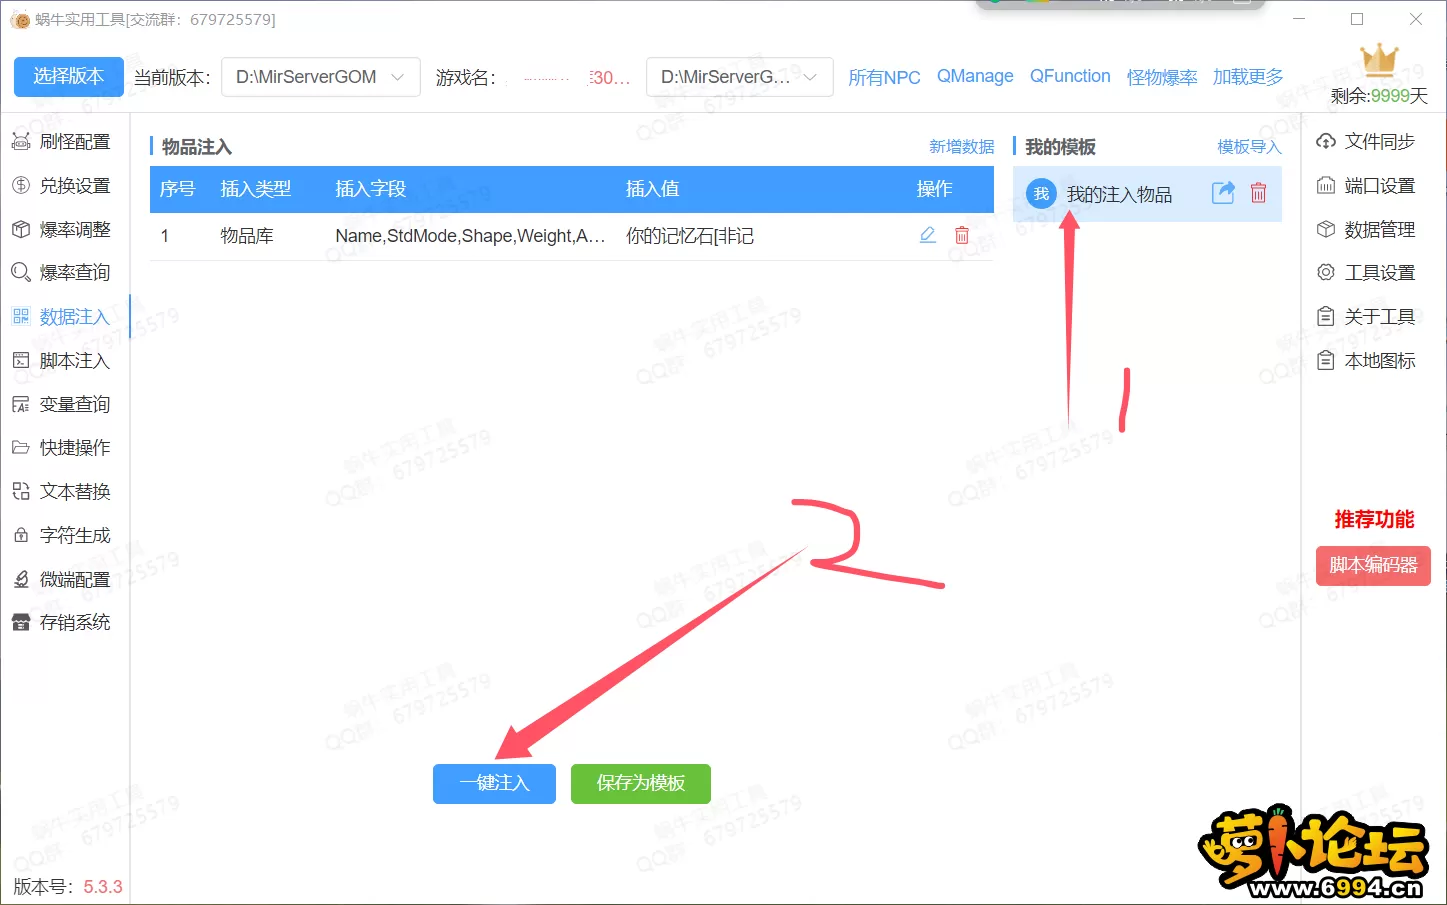
Task: Click the red delete icon in row 1
Action: click(961, 235)
